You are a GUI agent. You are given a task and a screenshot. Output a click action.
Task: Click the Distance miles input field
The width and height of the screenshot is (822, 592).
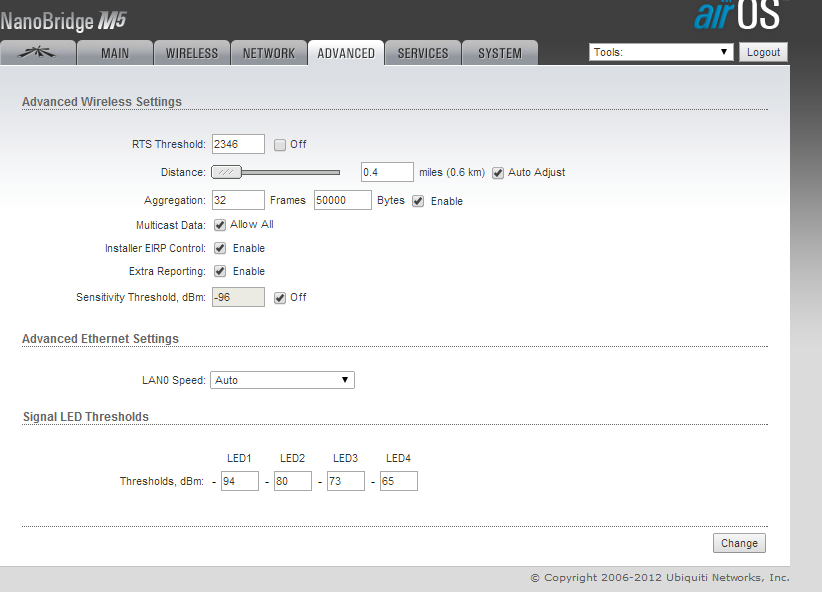[x=387, y=172]
